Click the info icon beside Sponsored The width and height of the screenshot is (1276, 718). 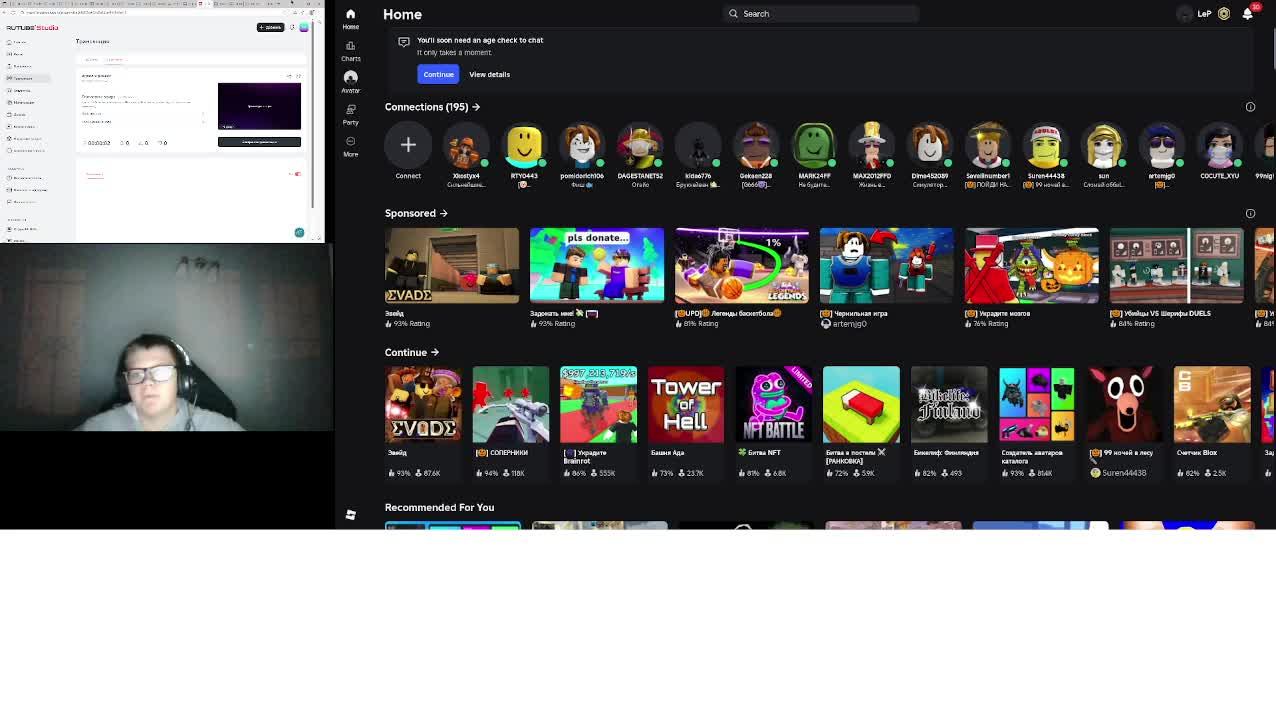pyautogui.click(x=1250, y=213)
